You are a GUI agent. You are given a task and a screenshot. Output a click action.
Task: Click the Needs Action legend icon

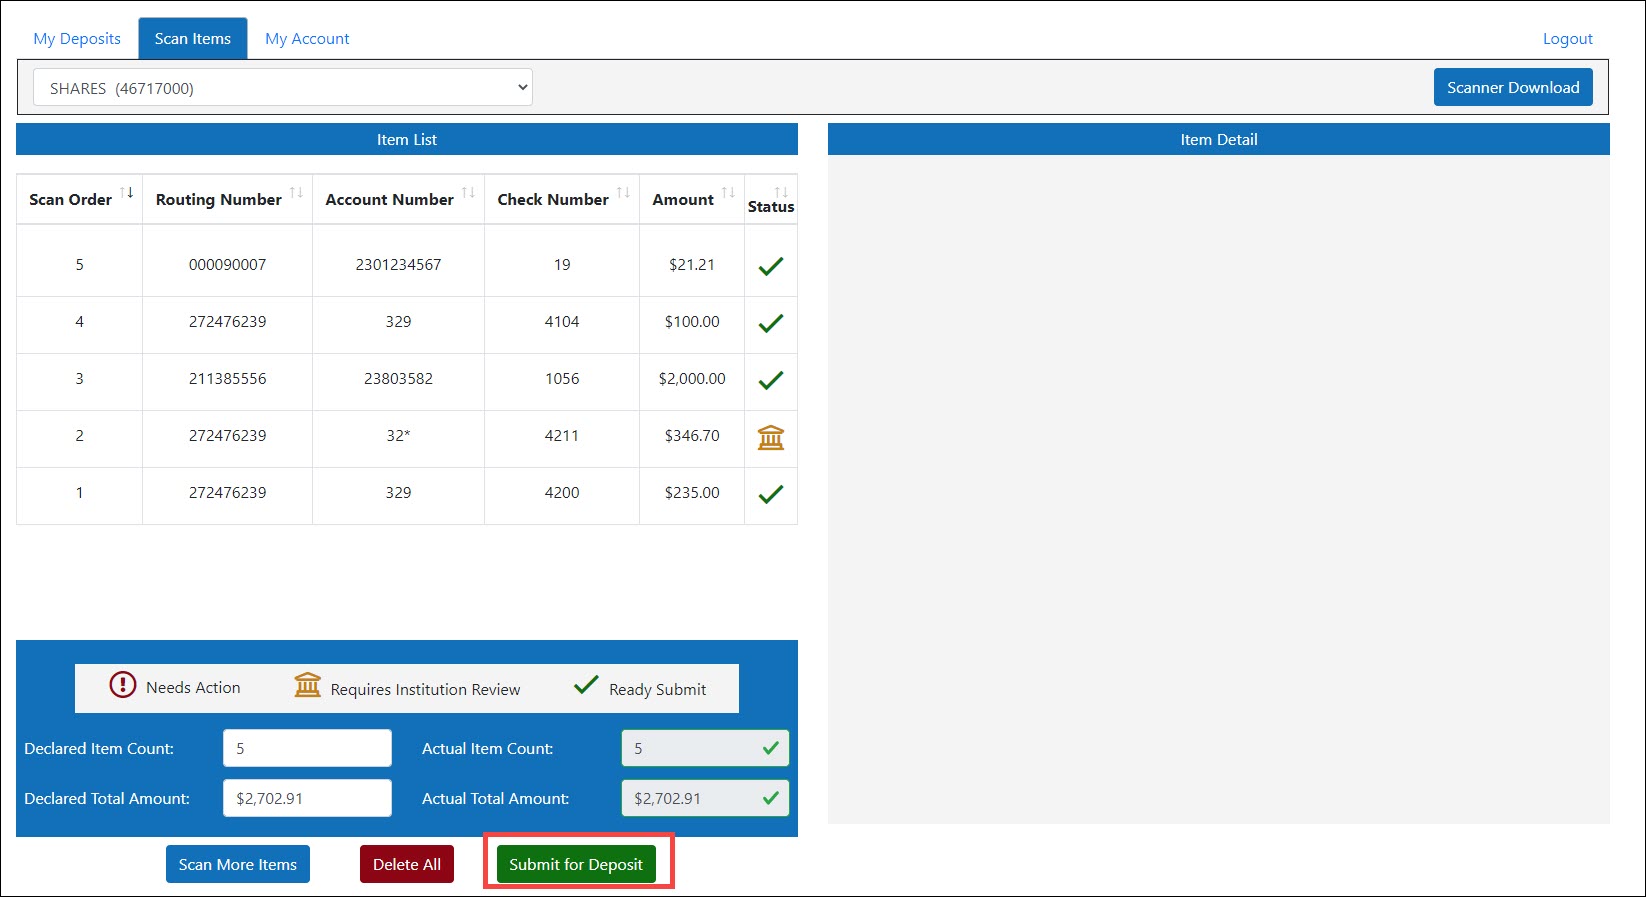pyautogui.click(x=122, y=685)
